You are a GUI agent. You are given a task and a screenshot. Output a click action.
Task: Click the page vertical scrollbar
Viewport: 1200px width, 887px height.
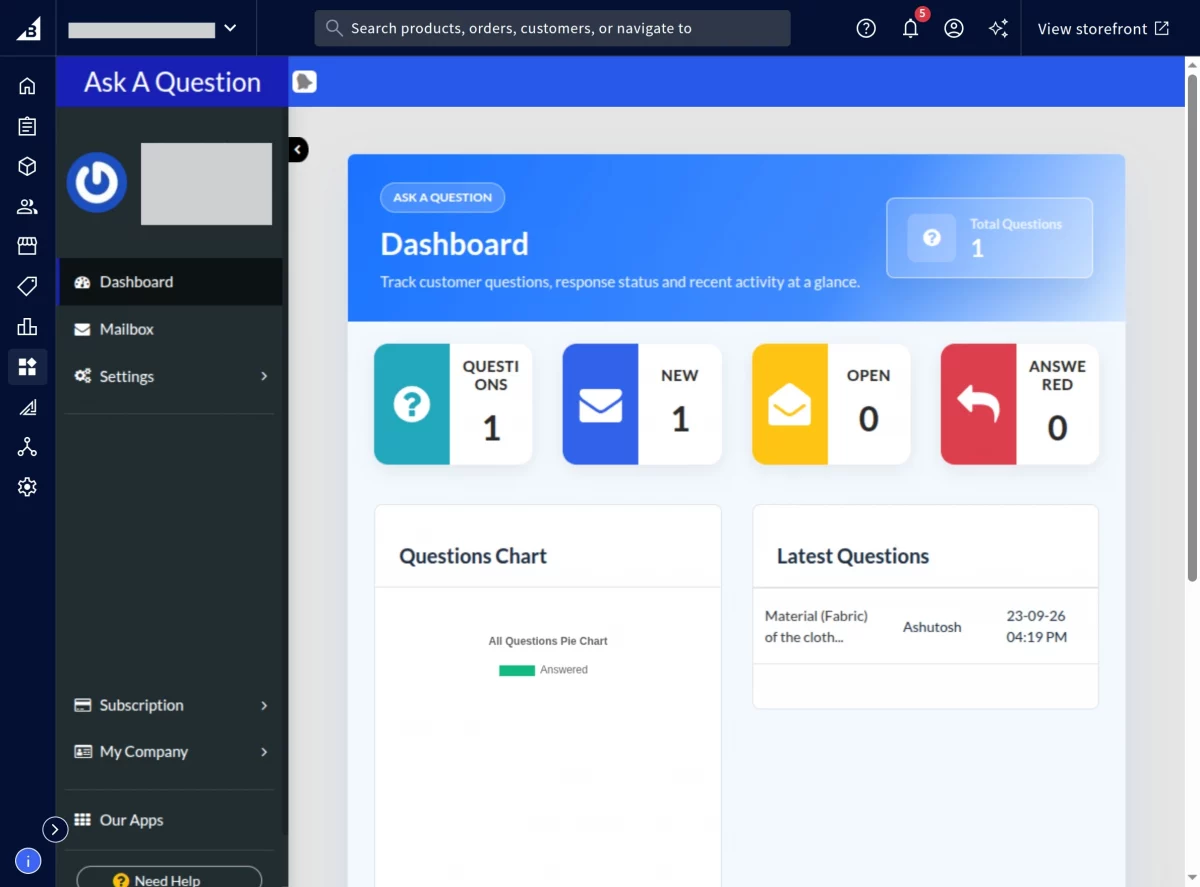(x=1192, y=328)
